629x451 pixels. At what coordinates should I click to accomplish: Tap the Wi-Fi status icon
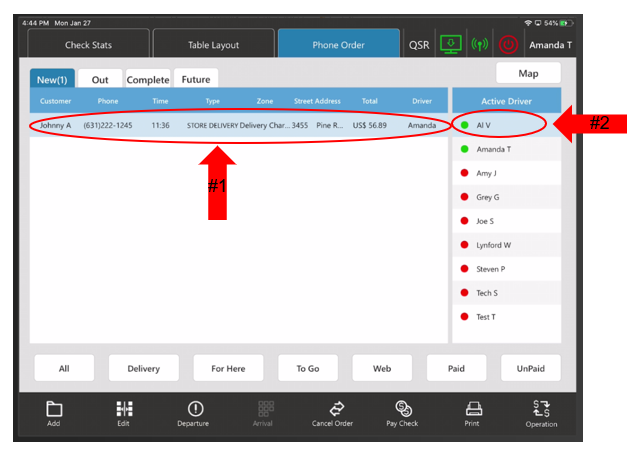[x=528, y=23]
